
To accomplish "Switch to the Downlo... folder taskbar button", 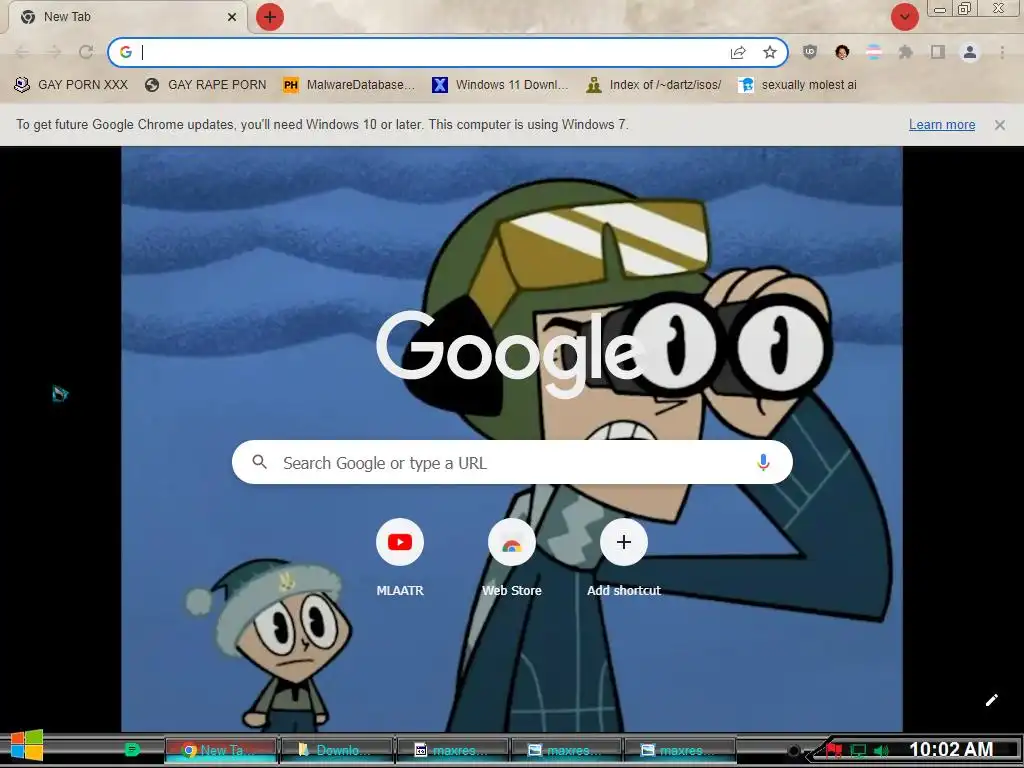I will tap(337, 750).
